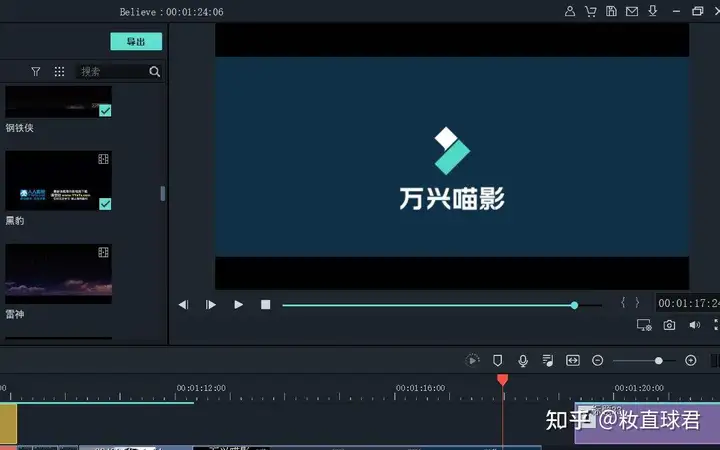Record voiceover with microphone icon

523,360
